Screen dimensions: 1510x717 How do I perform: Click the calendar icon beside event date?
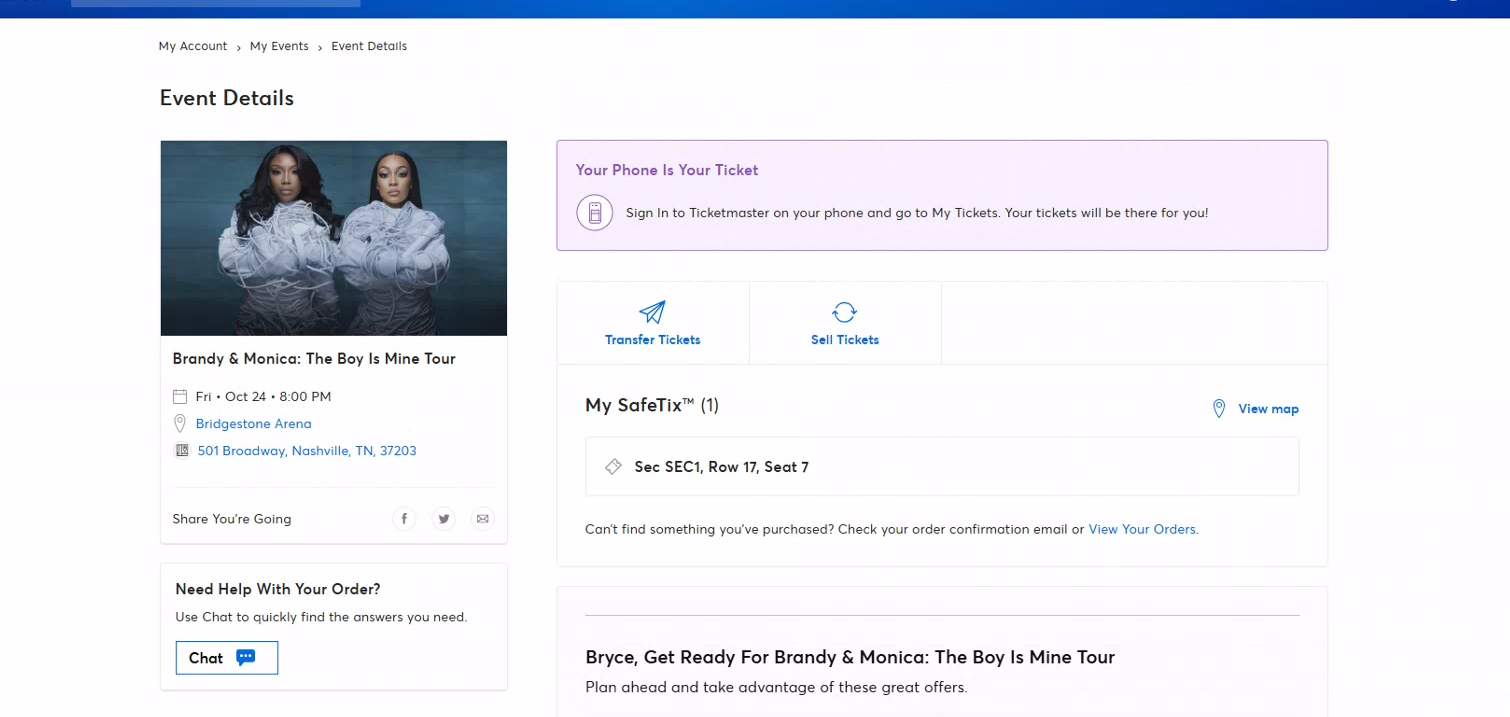180,396
